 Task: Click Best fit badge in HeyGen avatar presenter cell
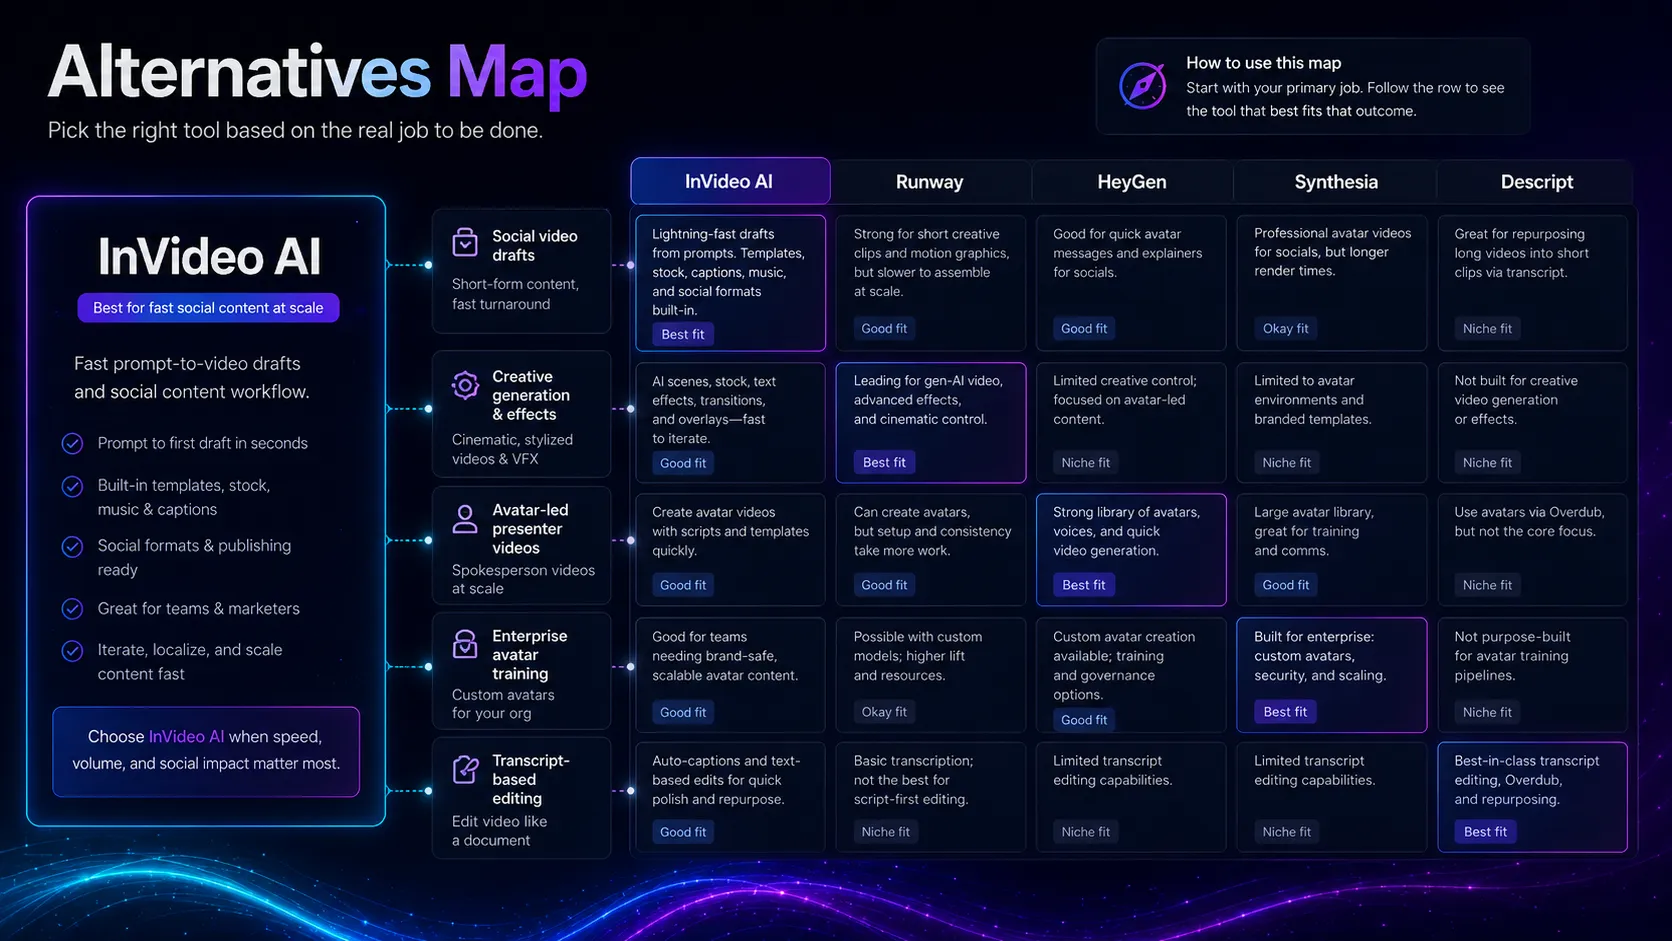tap(1084, 585)
